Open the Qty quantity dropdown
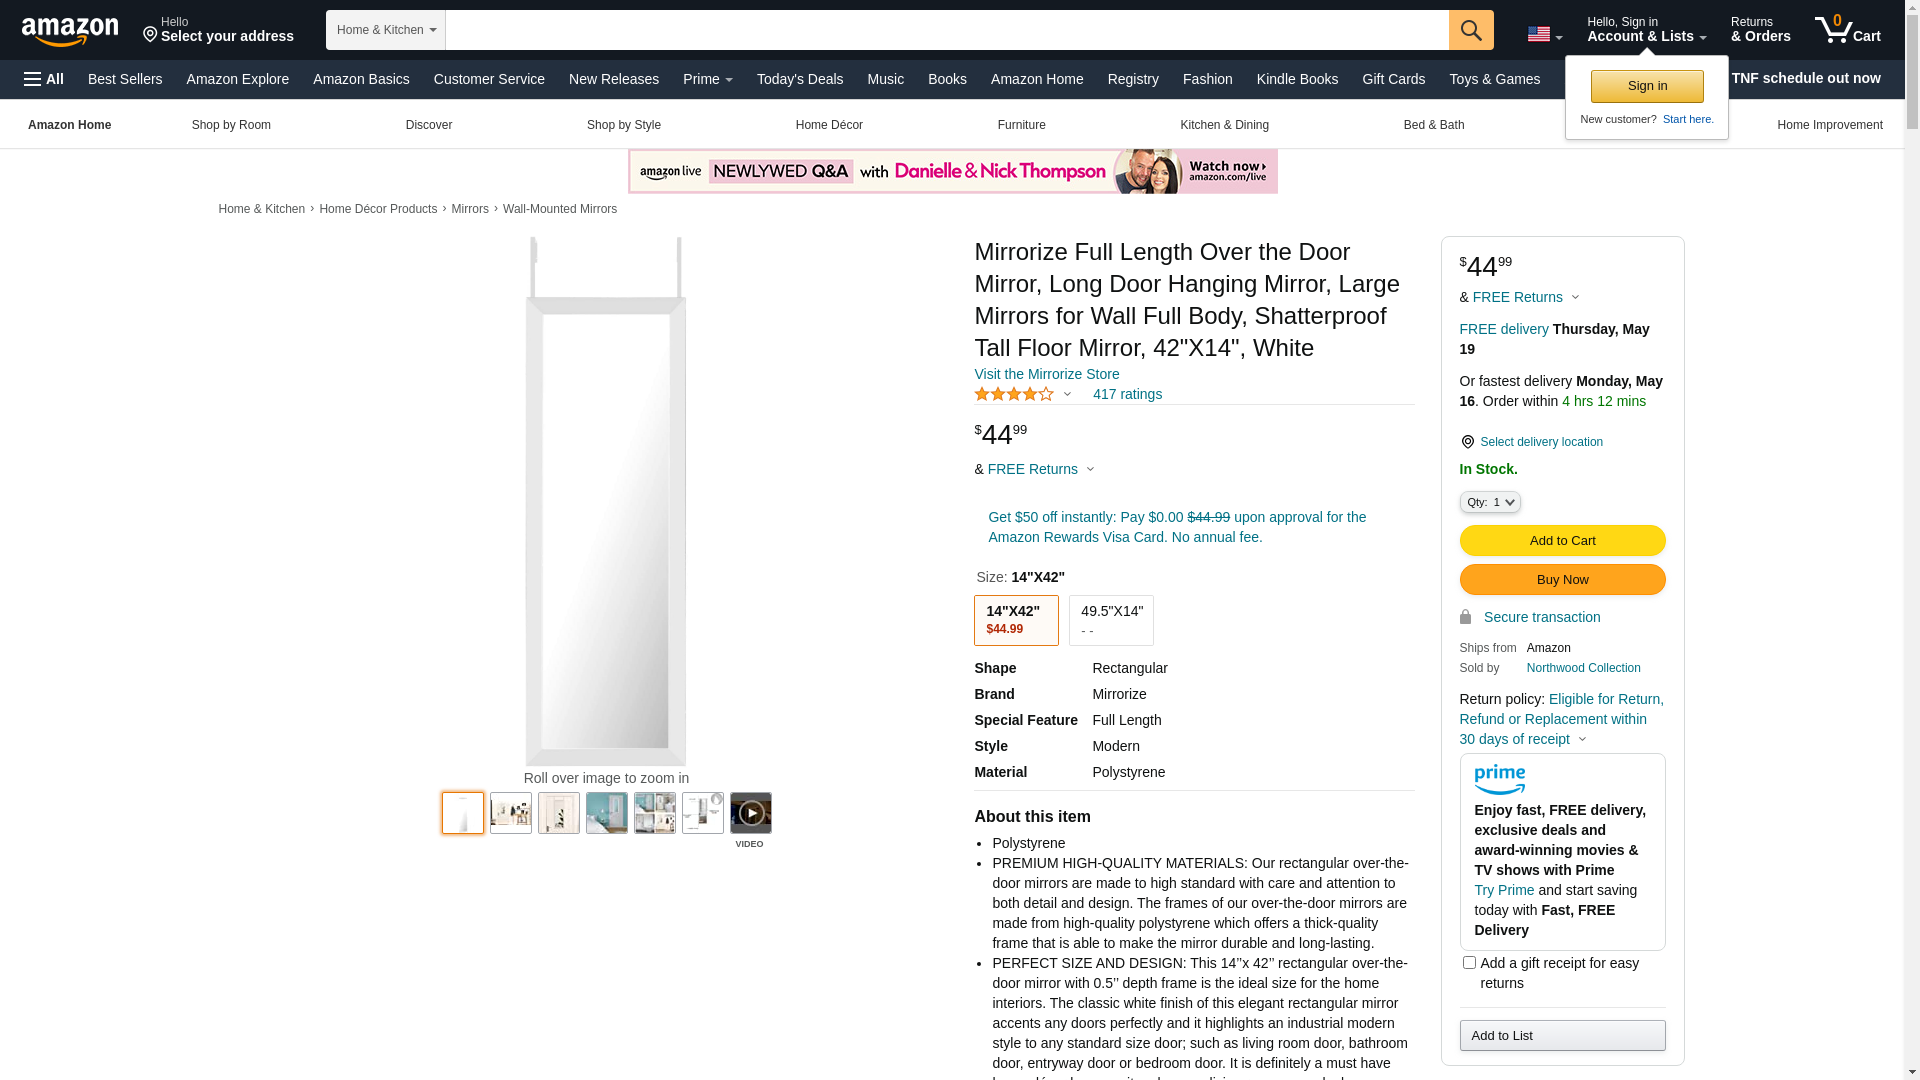Viewport: 1920px width, 1080px height. click(x=1490, y=502)
